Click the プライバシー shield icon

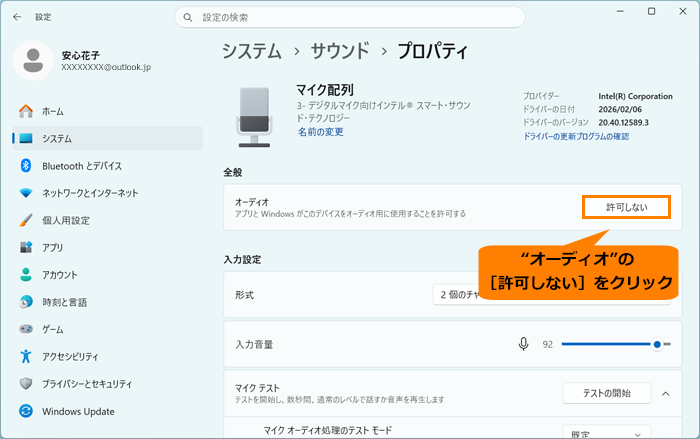pyautogui.click(x=26, y=384)
